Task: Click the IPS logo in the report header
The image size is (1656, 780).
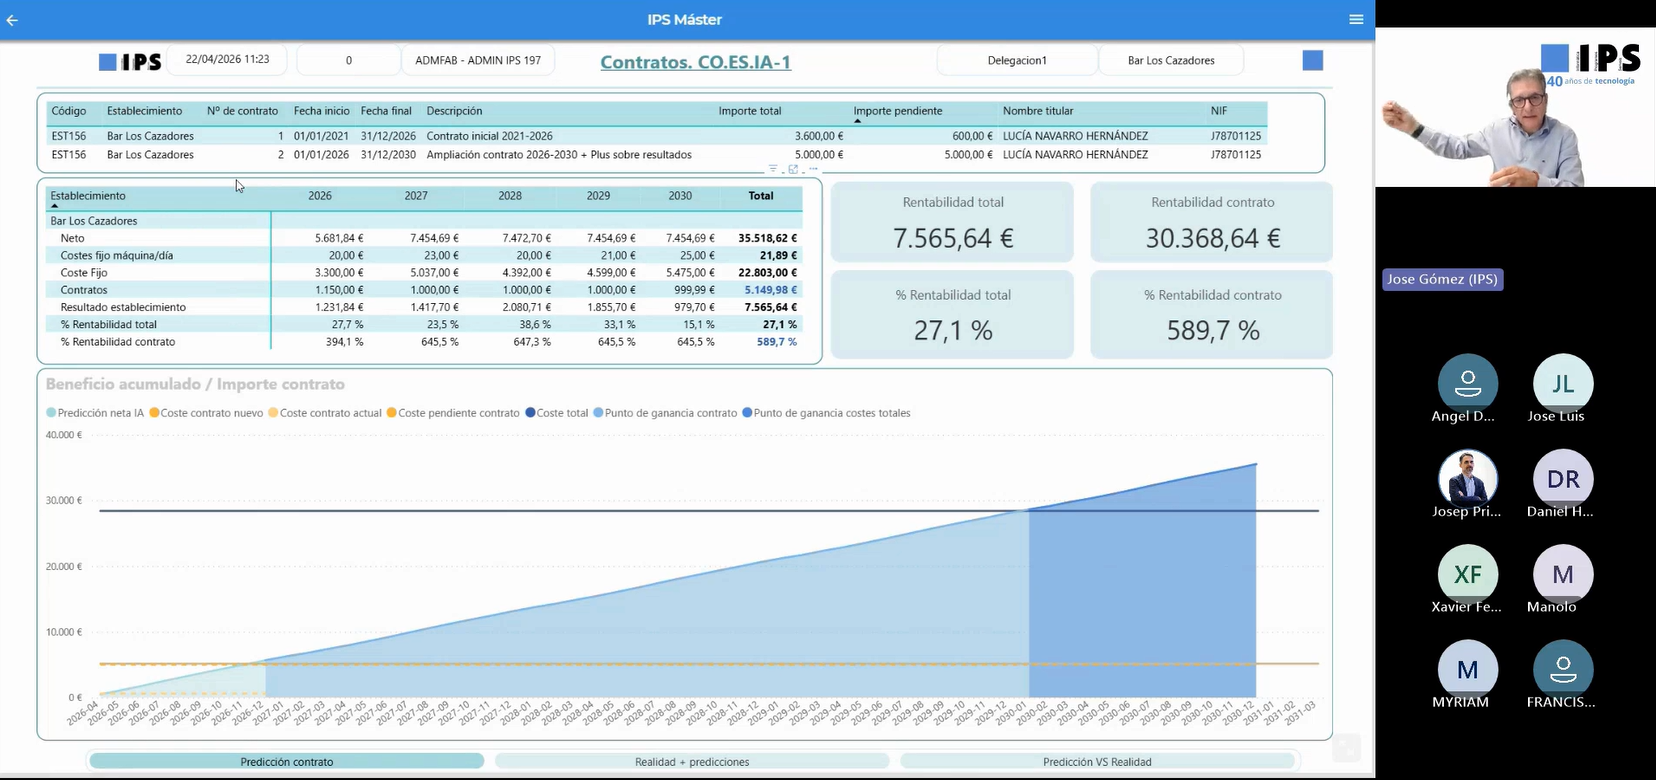Action: (130, 62)
